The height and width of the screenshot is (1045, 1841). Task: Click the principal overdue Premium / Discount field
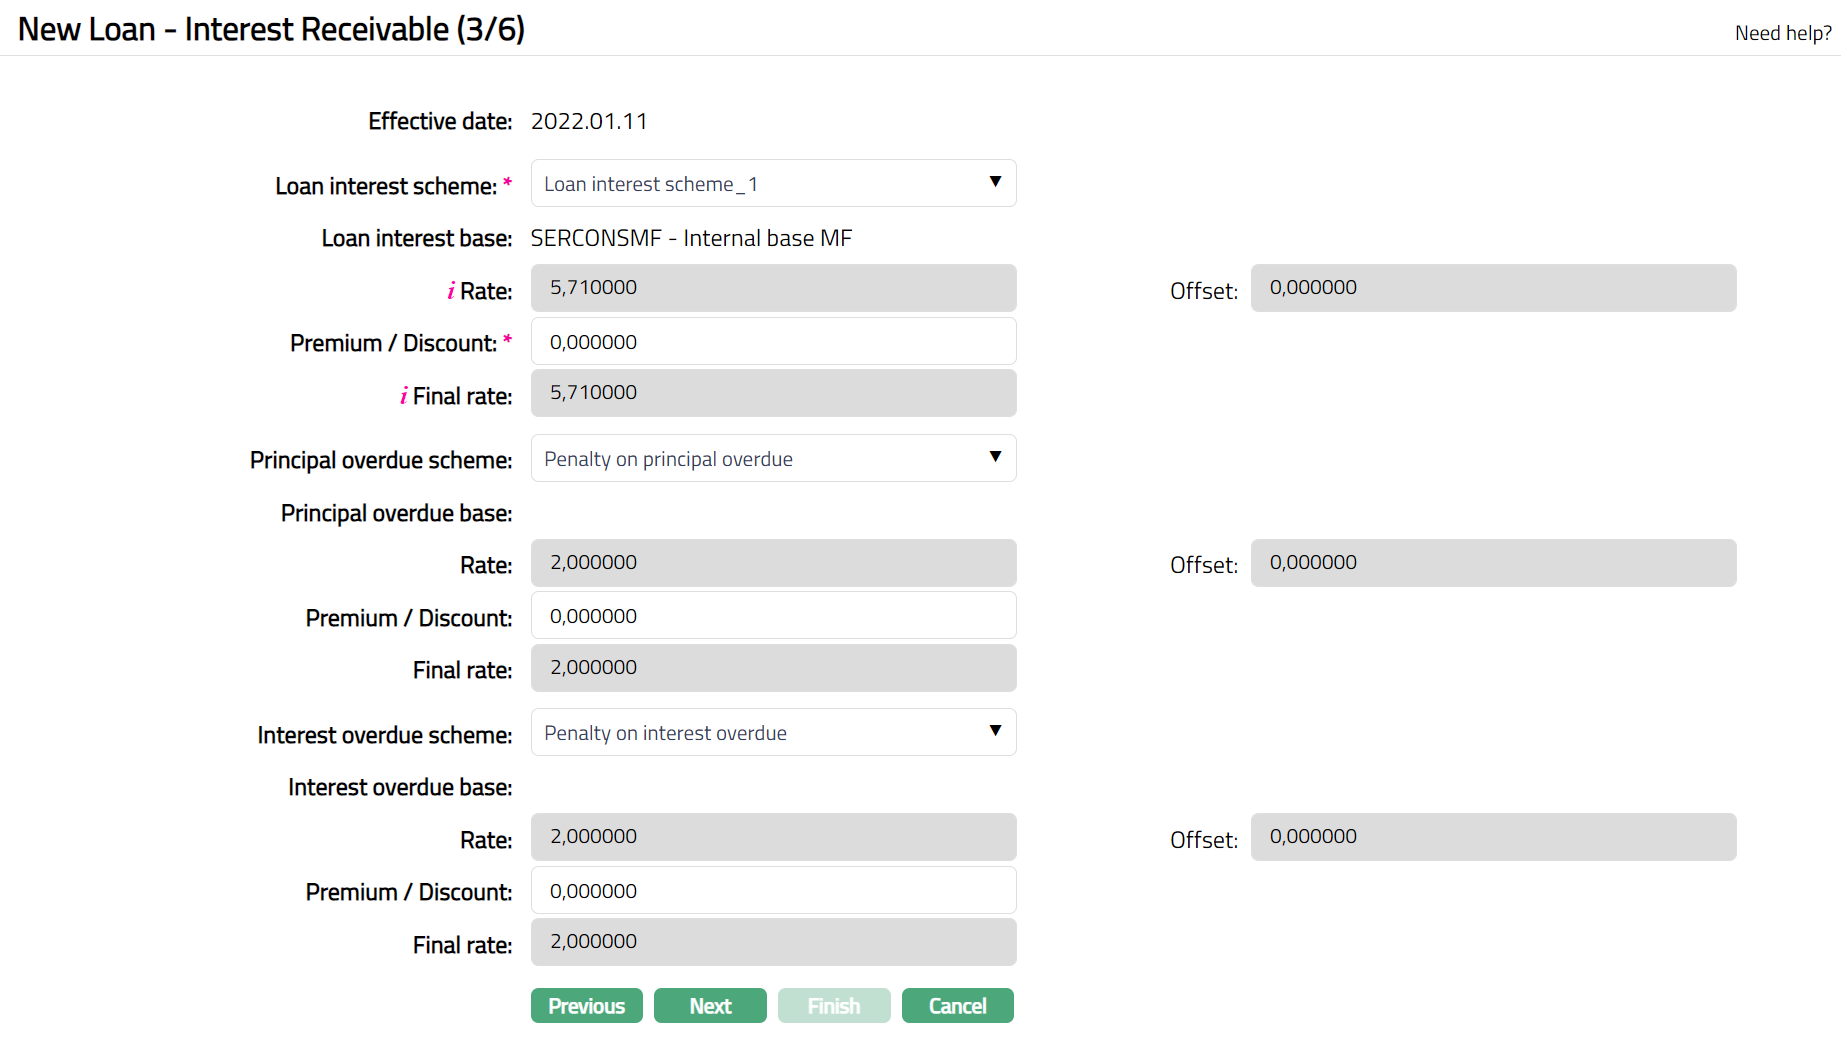773,616
